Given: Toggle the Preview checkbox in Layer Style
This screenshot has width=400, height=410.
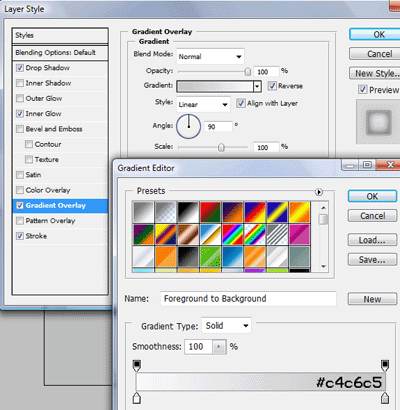Looking at the screenshot, I should click(x=363, y=89).
